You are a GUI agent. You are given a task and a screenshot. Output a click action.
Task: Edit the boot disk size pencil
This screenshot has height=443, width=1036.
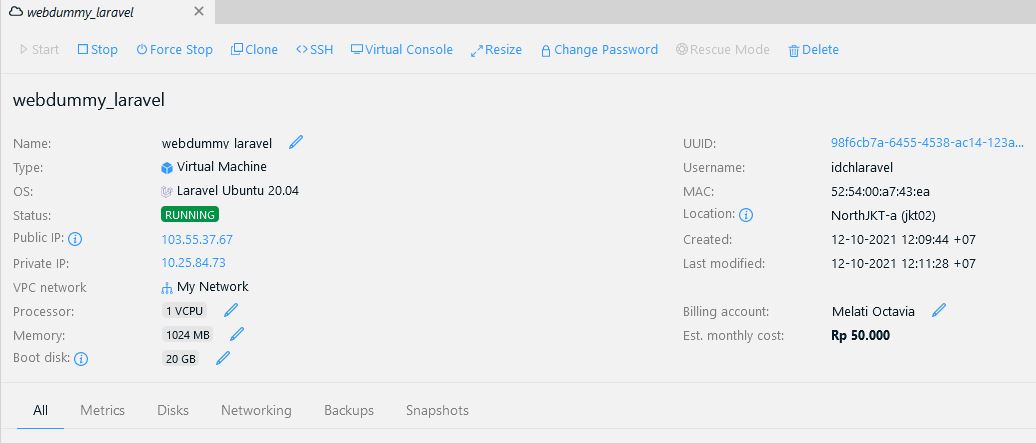(x=223, y=358)
